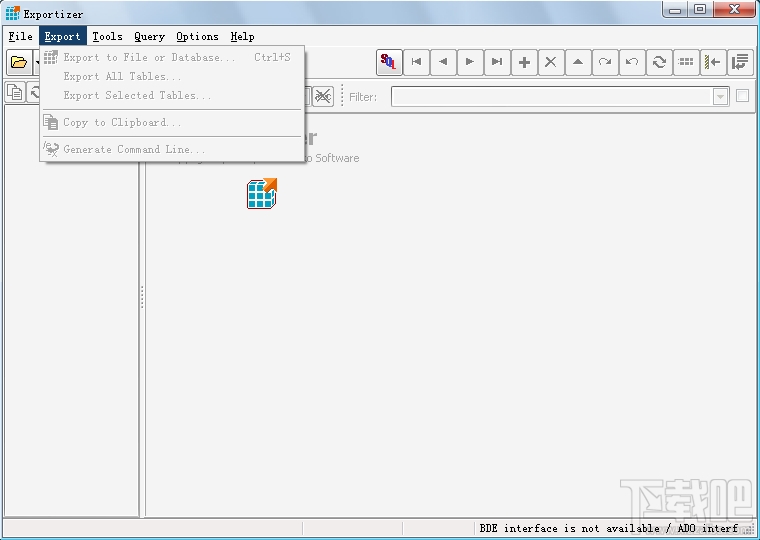The image size is (760, 540).
Task: Go to previous record arrow
Action: point(443,62)
